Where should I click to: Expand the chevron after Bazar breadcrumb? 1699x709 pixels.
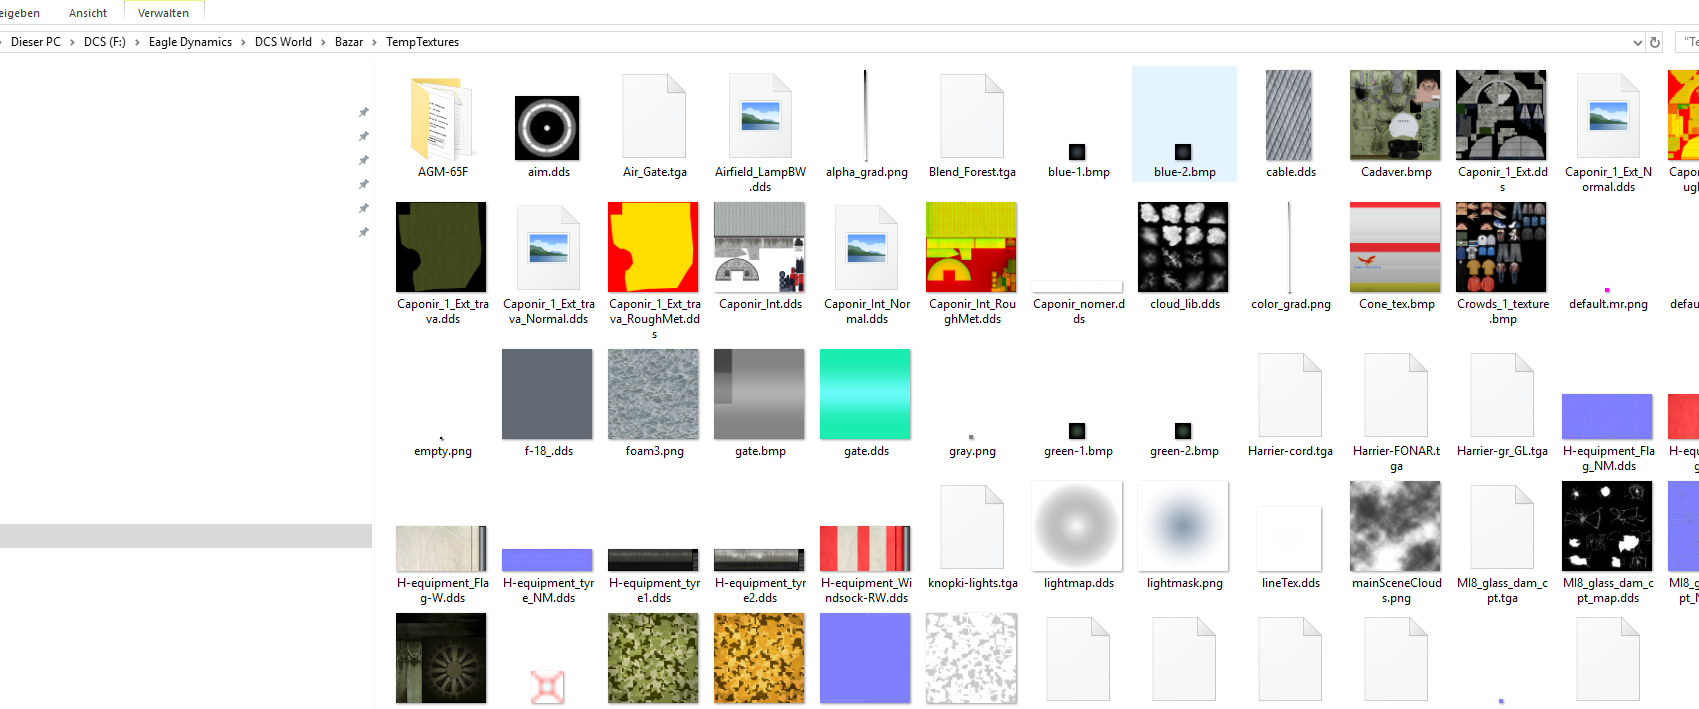pos(375,42)
